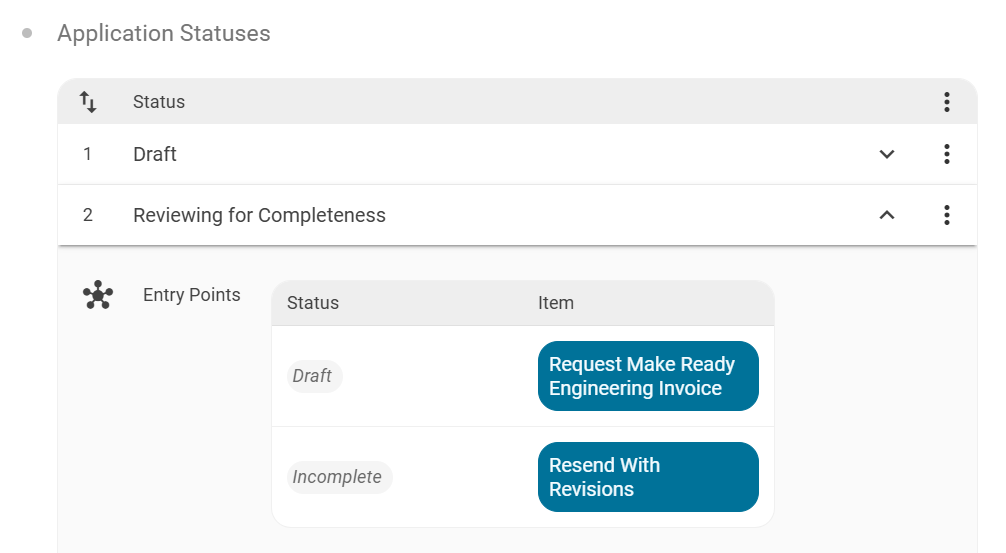Click the Application Statuses heading
The image size is (1006, 553).
pos(164,33)
